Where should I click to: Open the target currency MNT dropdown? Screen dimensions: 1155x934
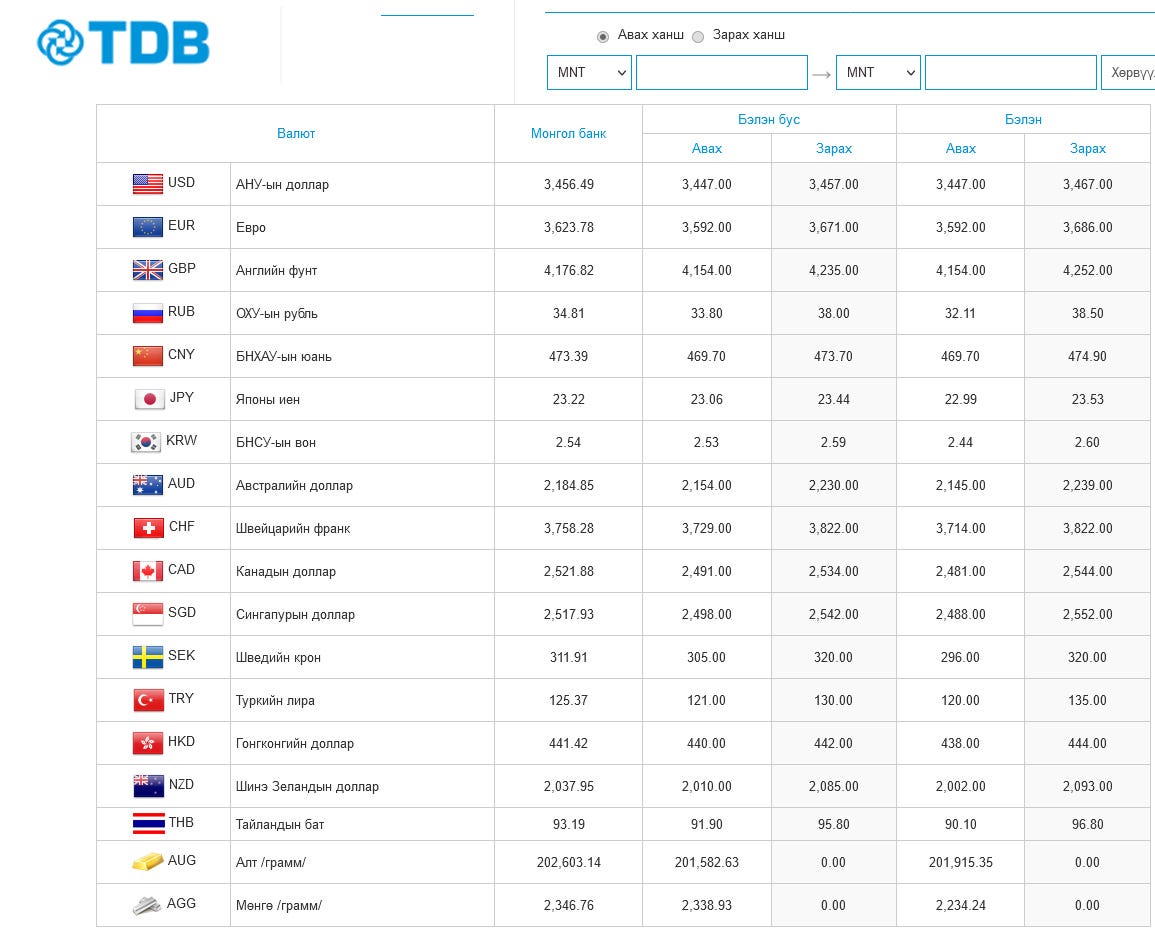[x=878, y=72]
